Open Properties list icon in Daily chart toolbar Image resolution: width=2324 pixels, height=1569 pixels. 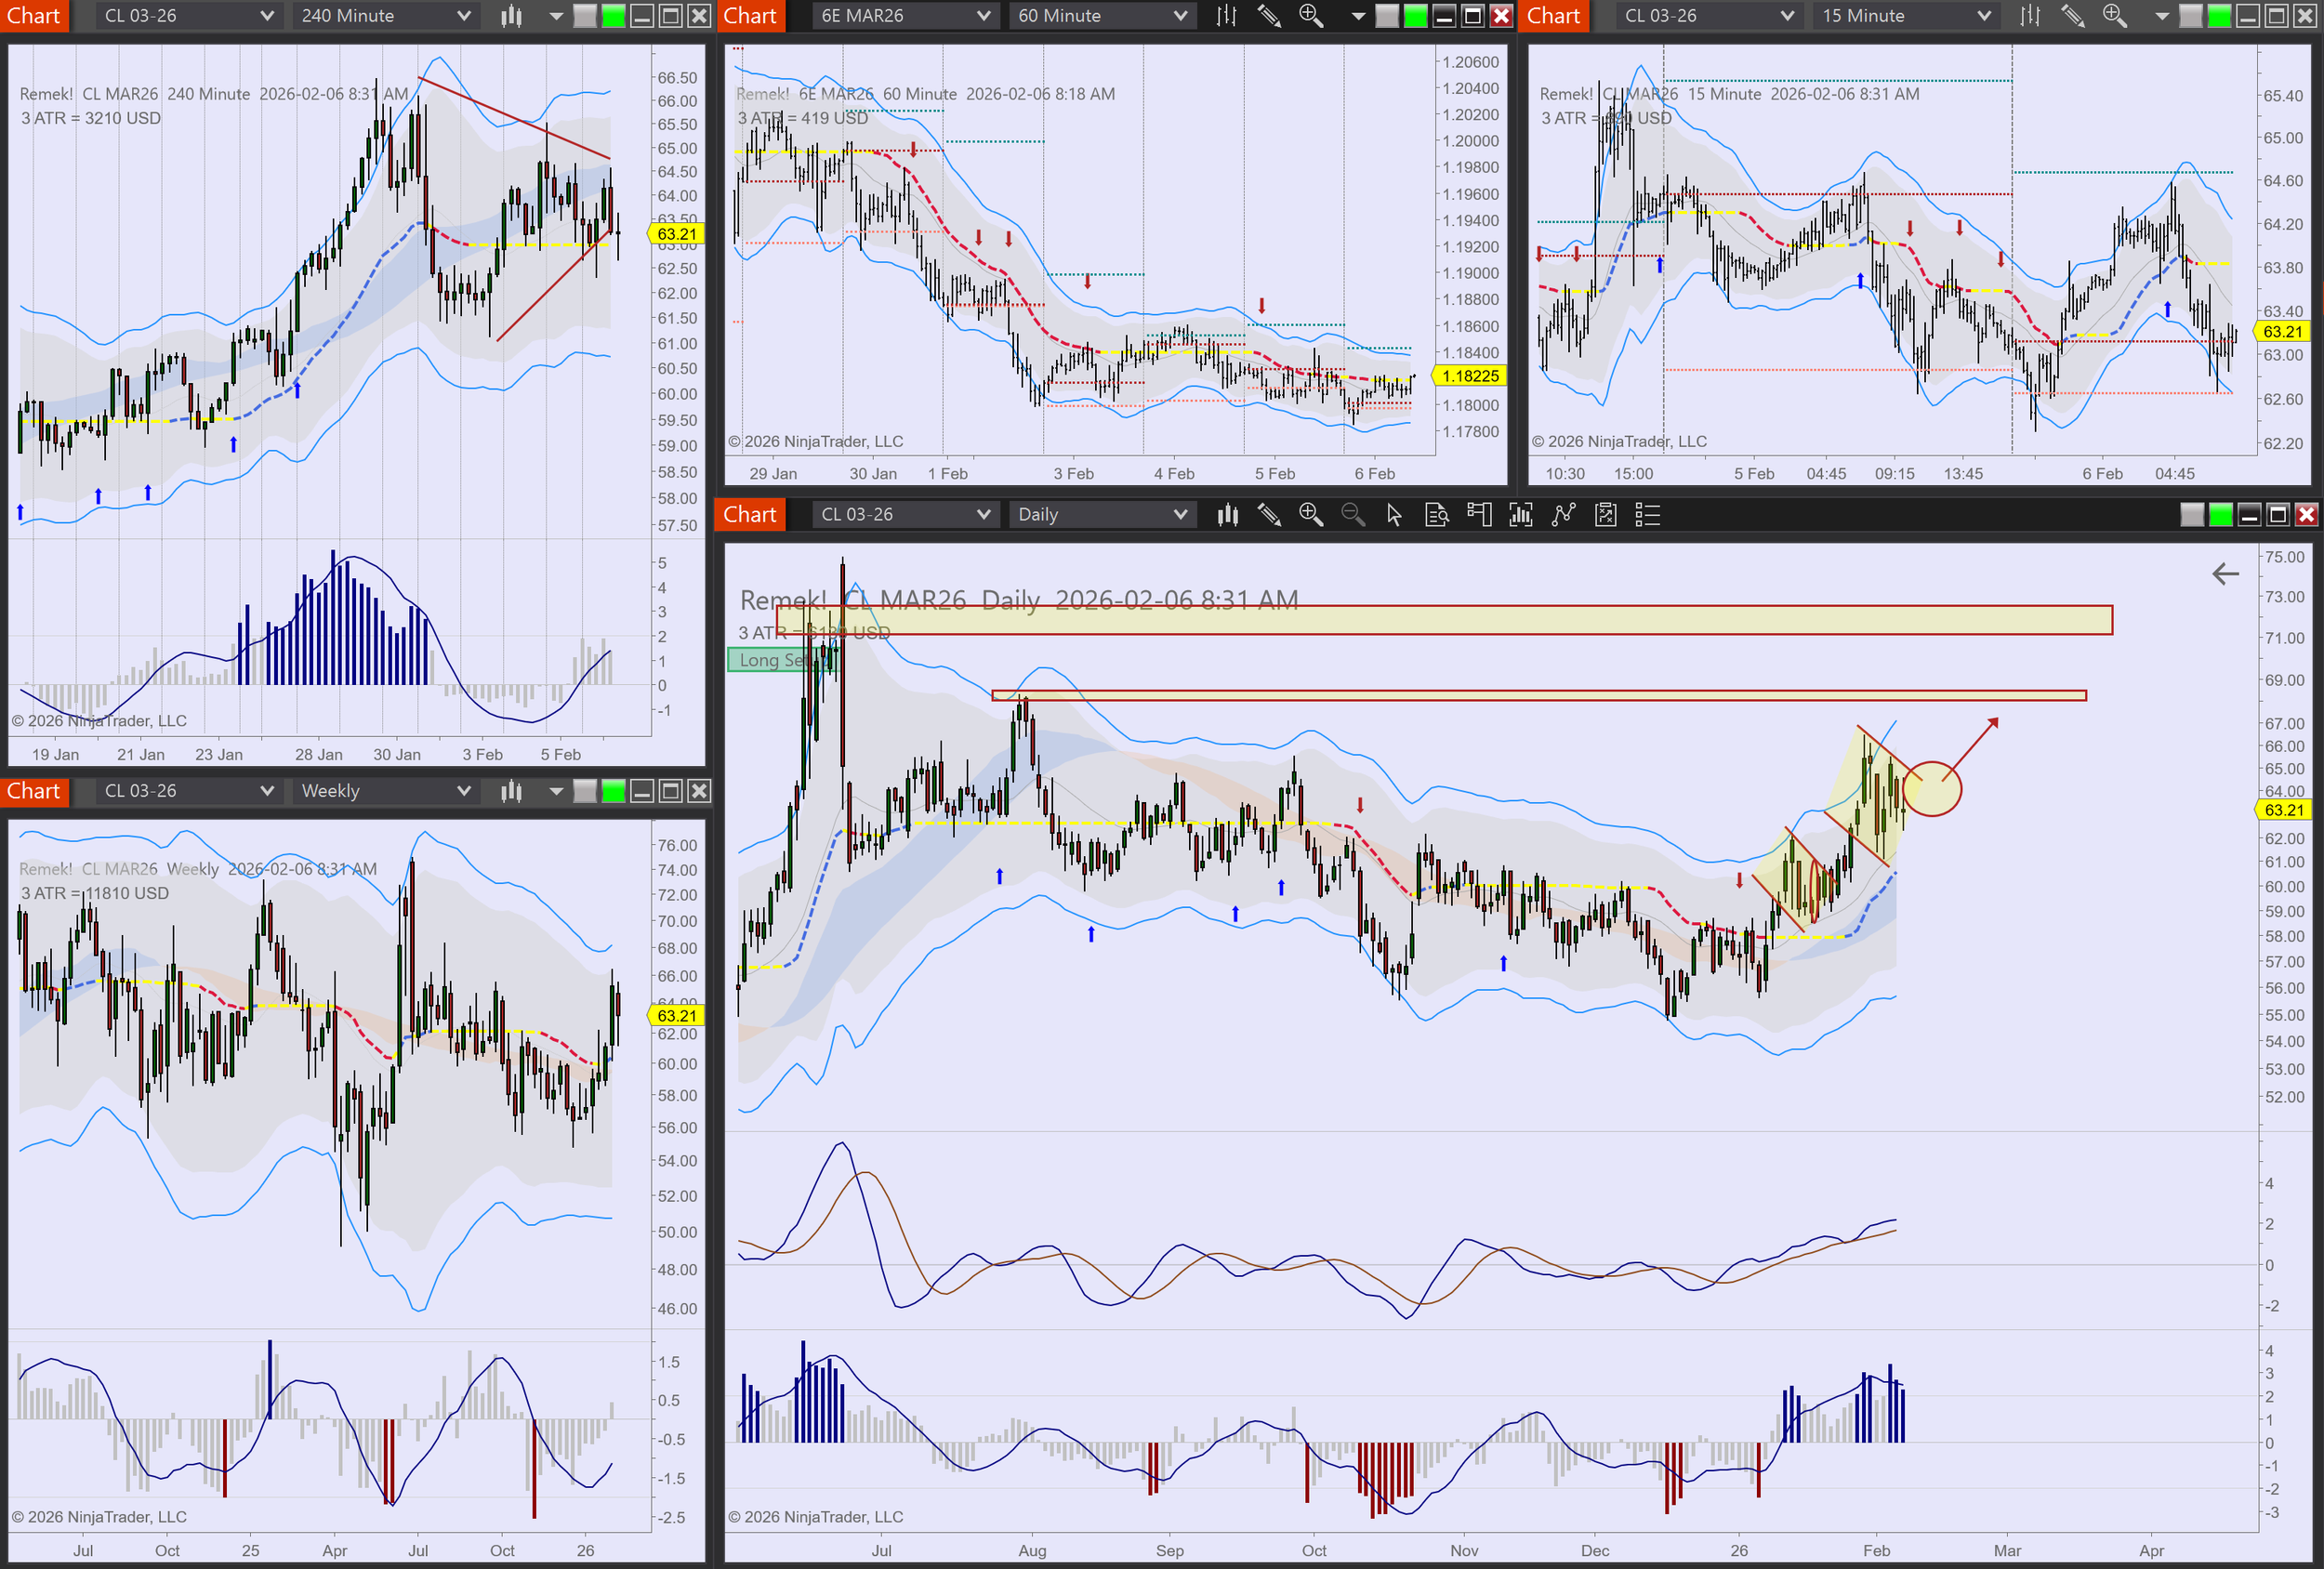pyautogui.click(x=1647, y=515)
